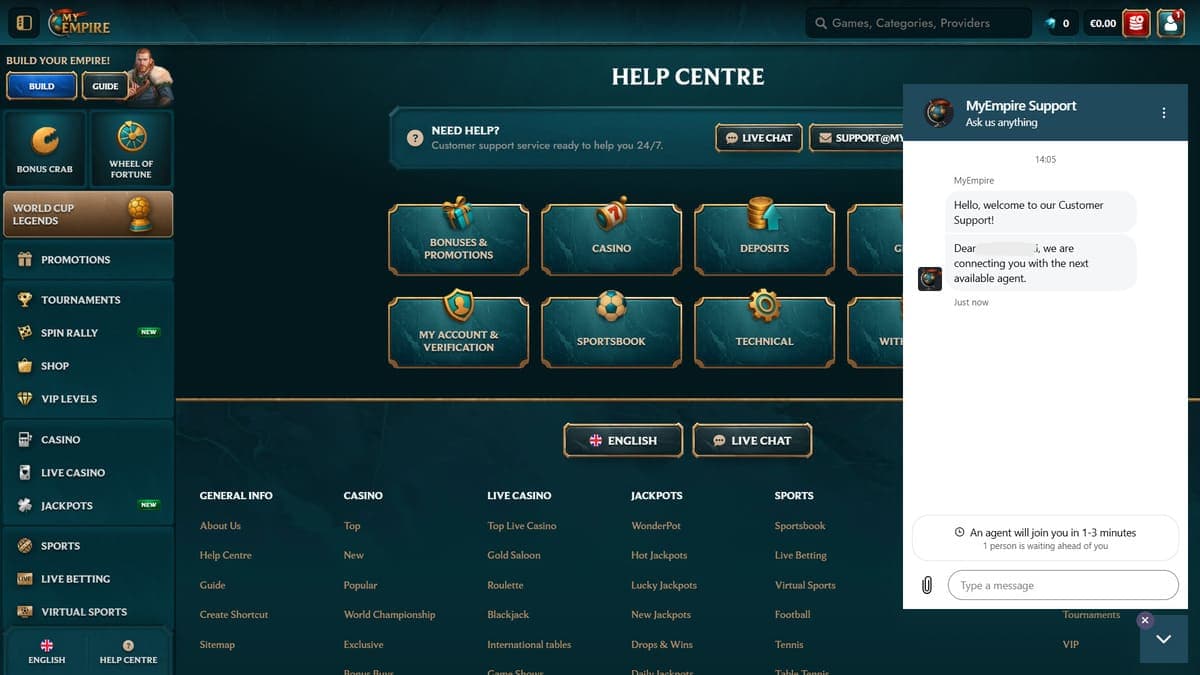
Task: Open Spin Rally in sidebar
Action: click(88, 333)
